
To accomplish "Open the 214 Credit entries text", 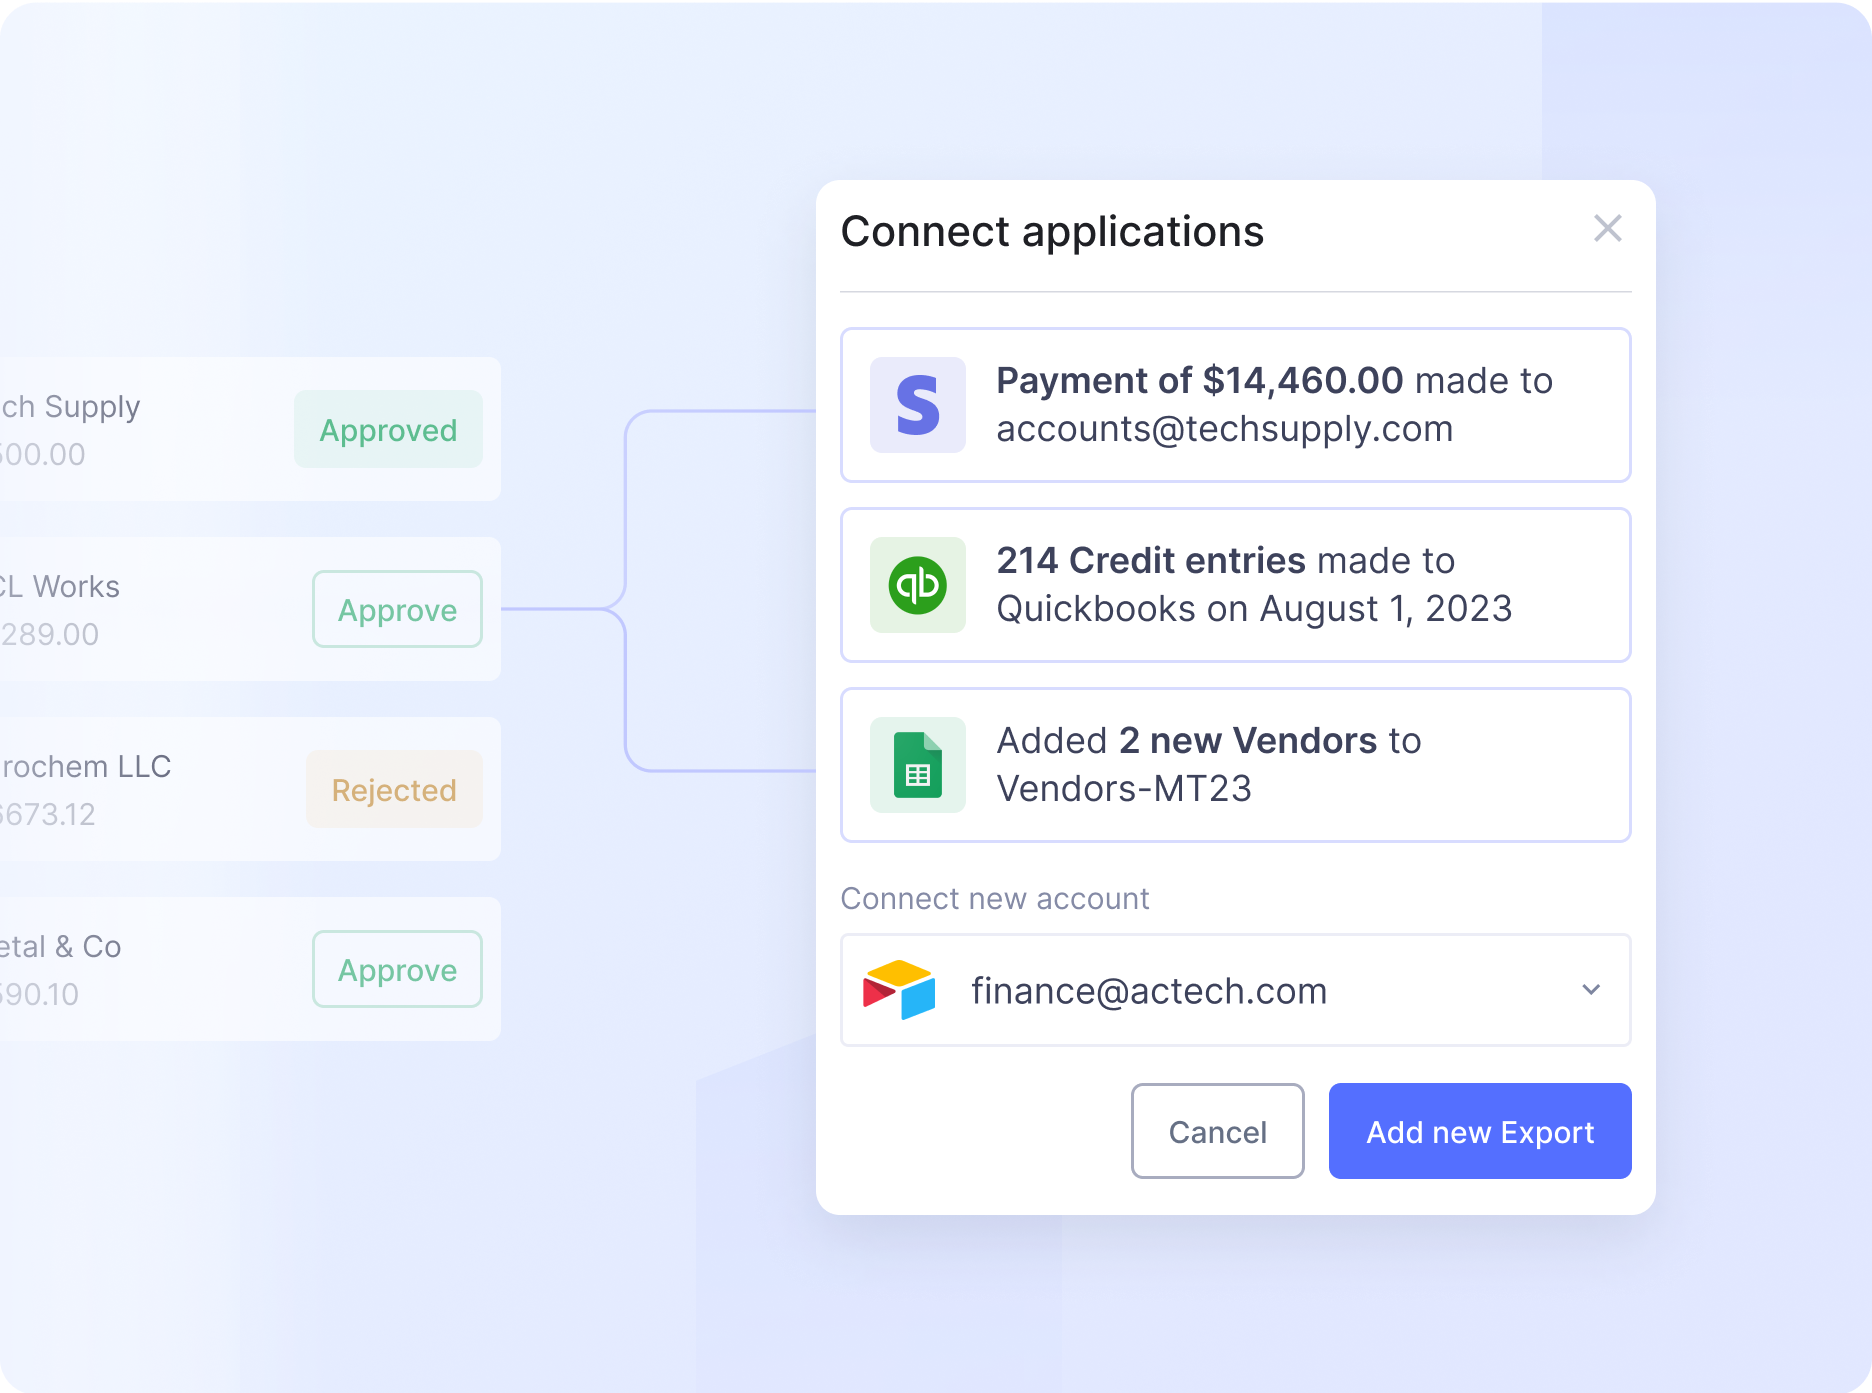I will [x=1253, y=585].
